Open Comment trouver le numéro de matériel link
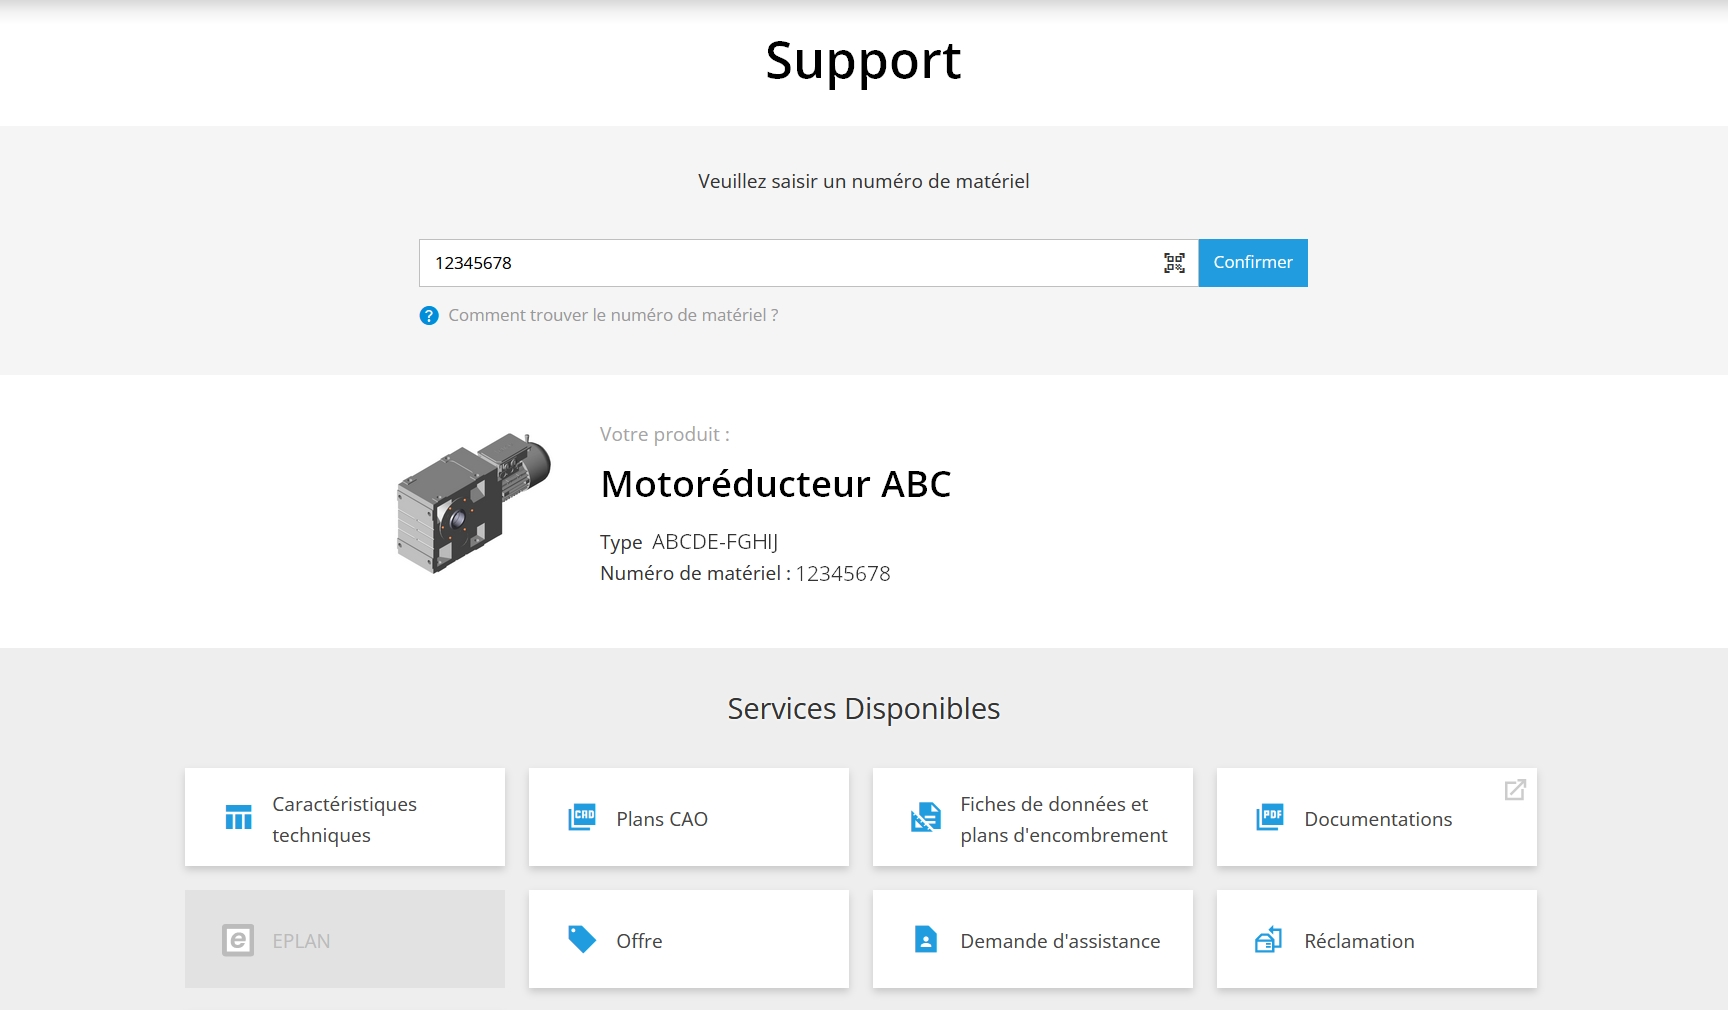The image size is (1728, 1010). pos(613,316)
